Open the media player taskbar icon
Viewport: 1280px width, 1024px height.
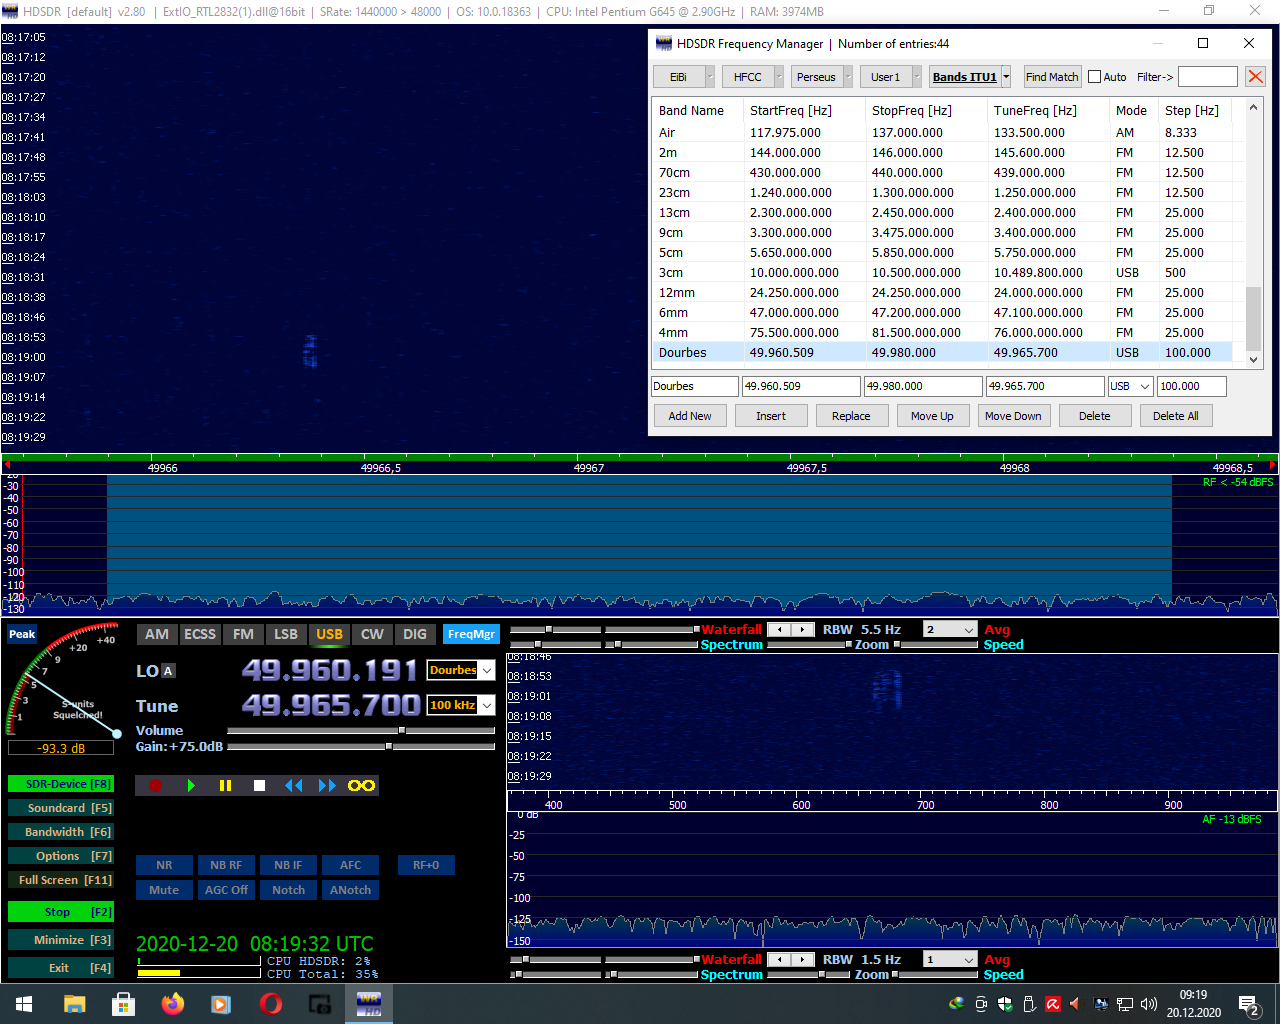pos(221,1004)
